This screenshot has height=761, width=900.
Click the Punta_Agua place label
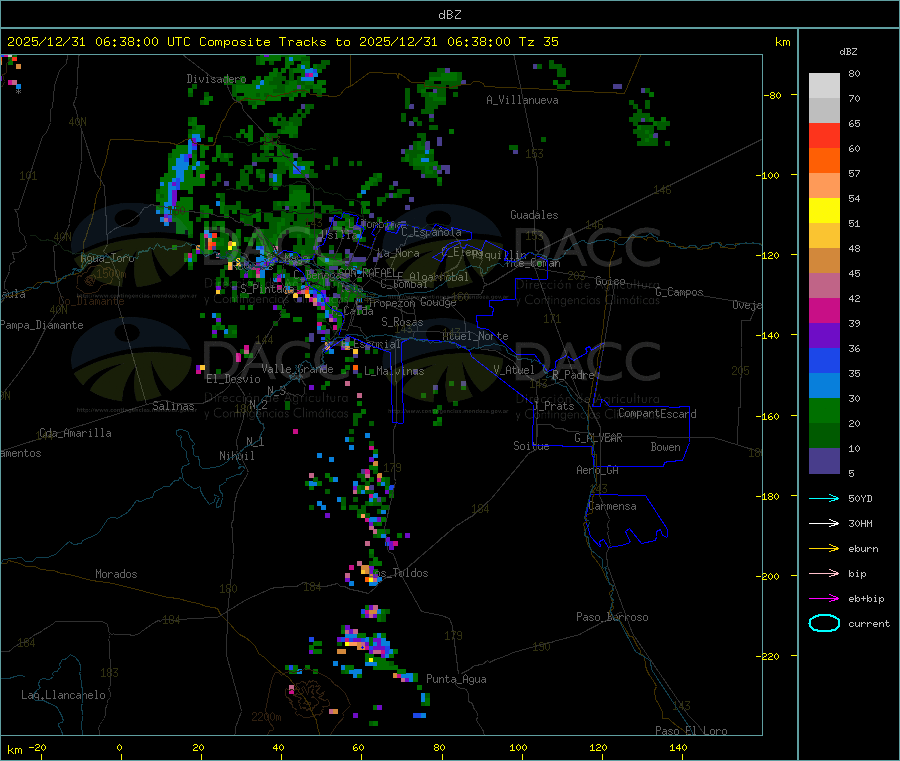pos(456,679)
